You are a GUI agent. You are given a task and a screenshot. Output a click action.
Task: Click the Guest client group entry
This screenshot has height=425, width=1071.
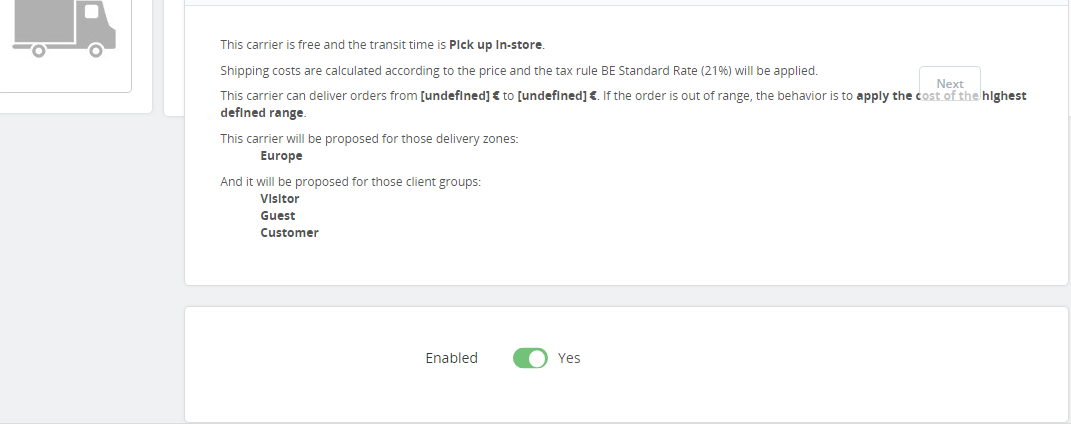click(x=278, y=216)
